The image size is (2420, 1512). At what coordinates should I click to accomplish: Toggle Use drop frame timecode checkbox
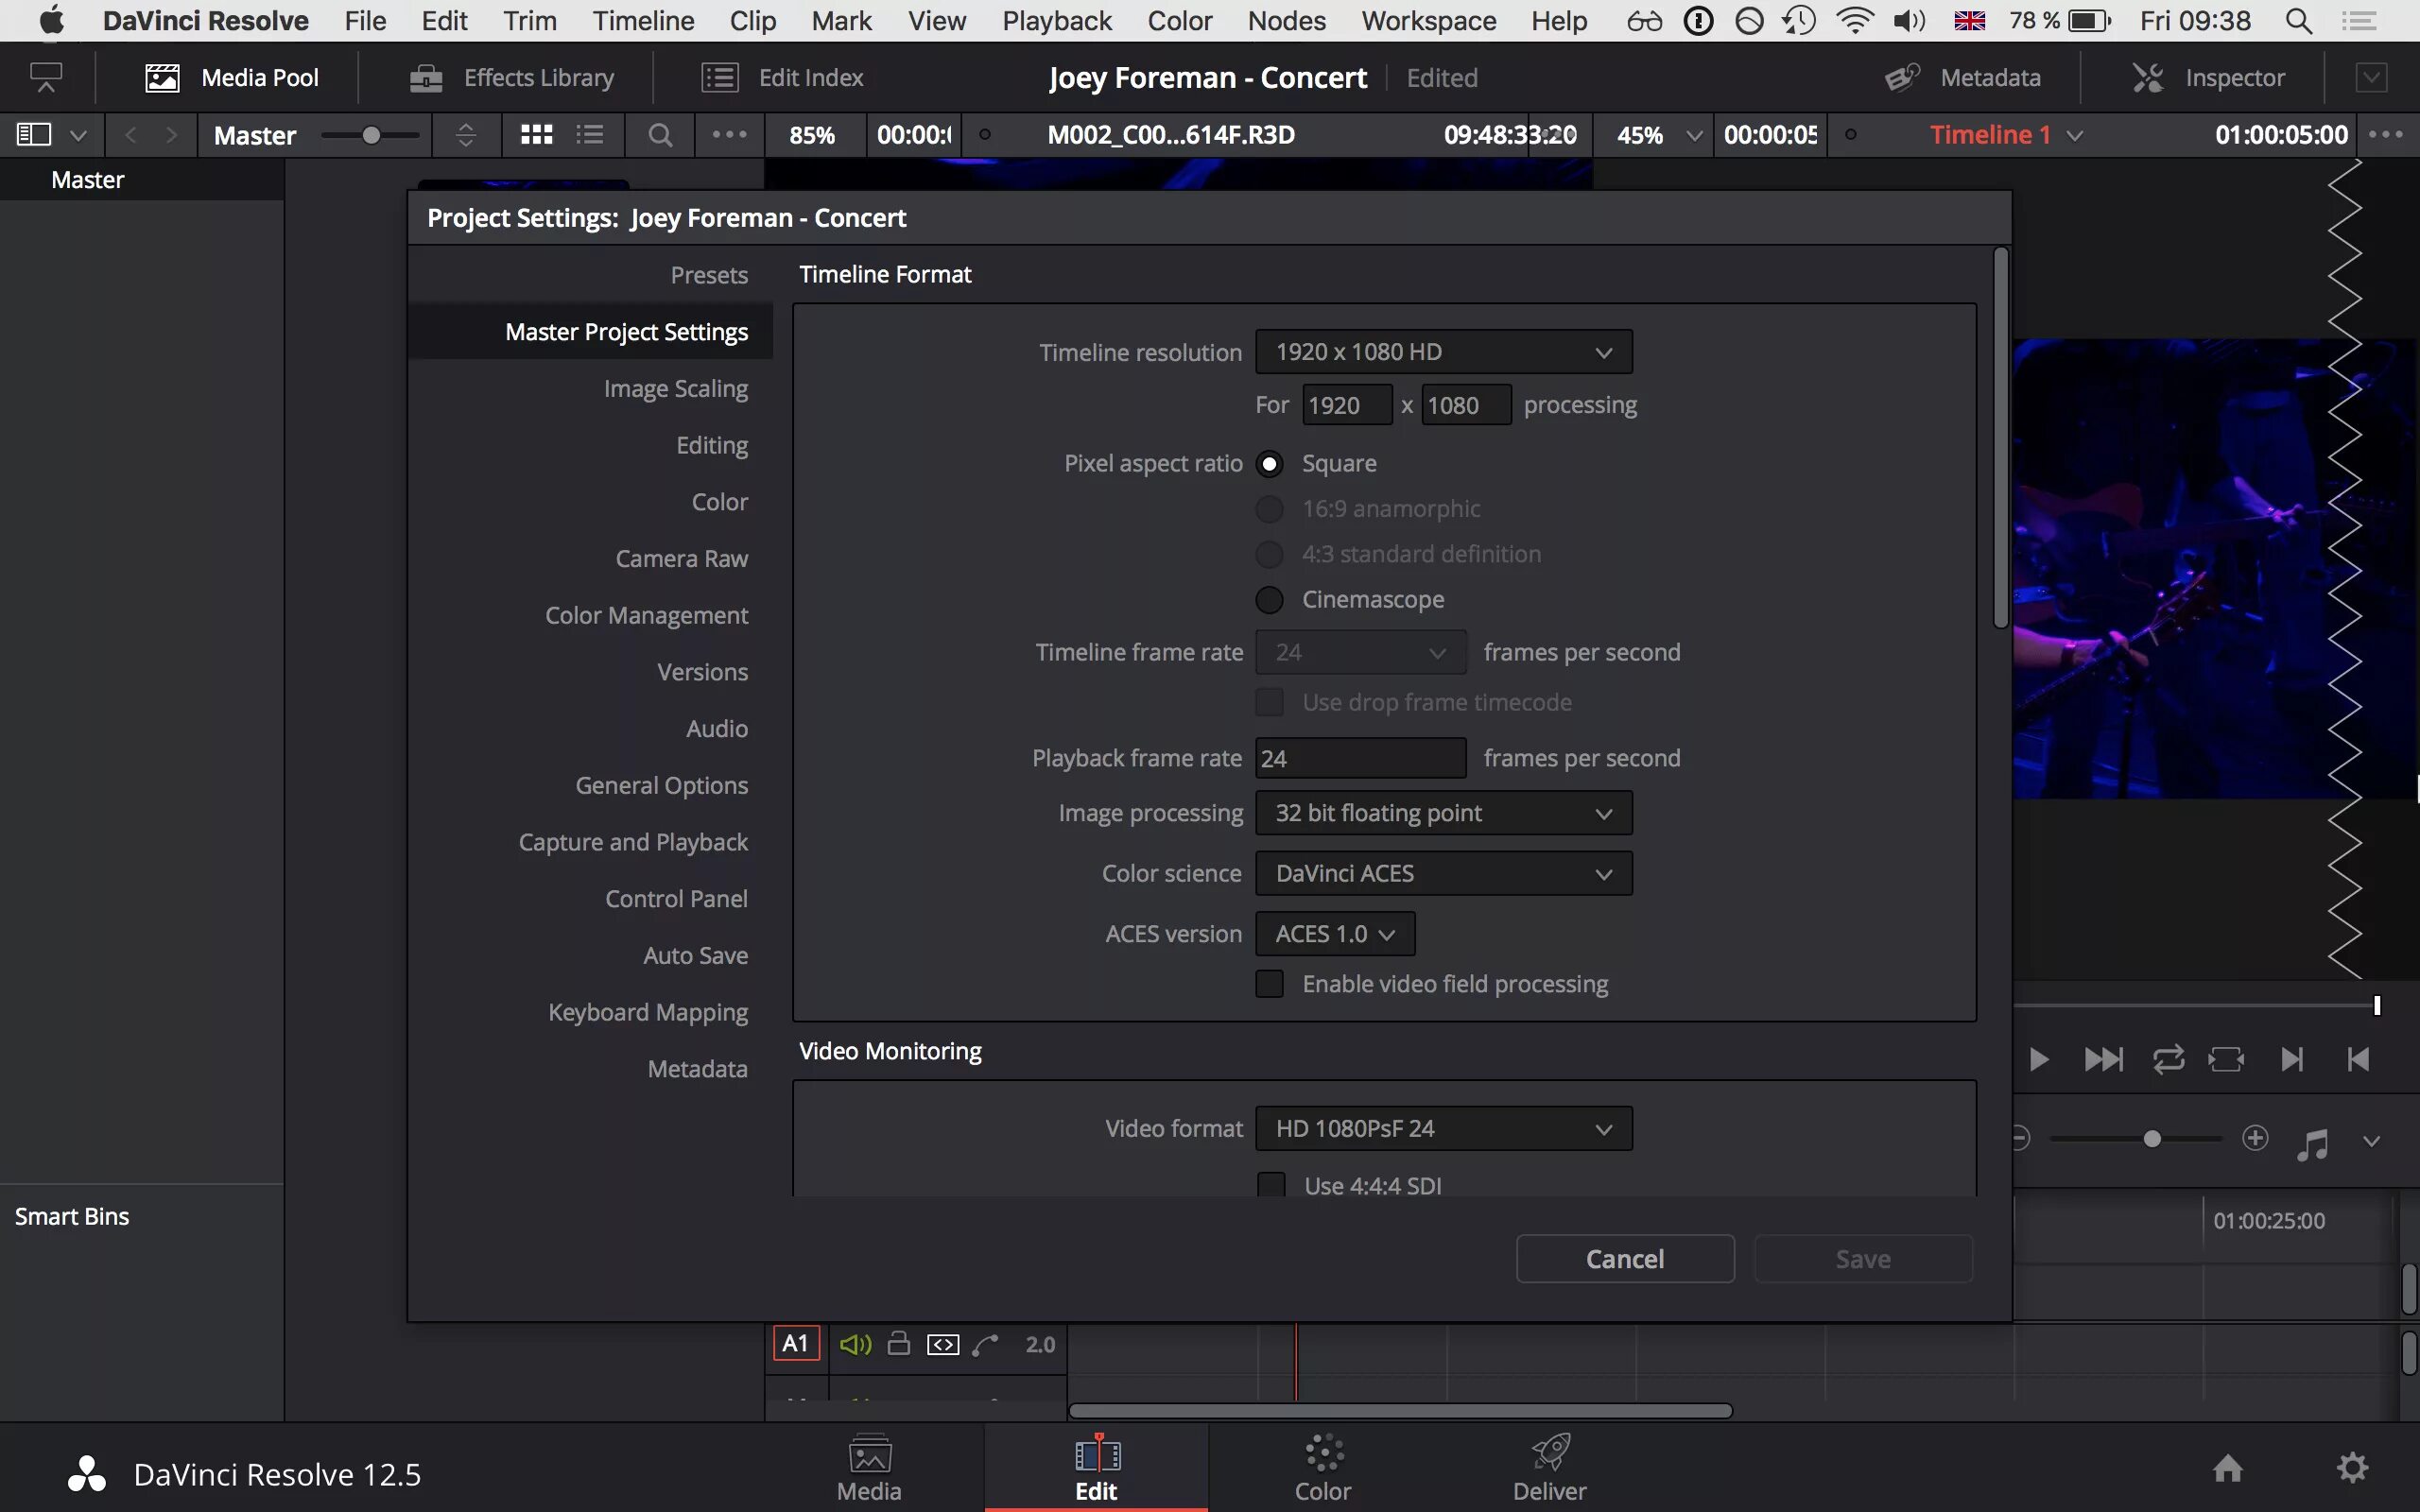[x=1269, y=703]
